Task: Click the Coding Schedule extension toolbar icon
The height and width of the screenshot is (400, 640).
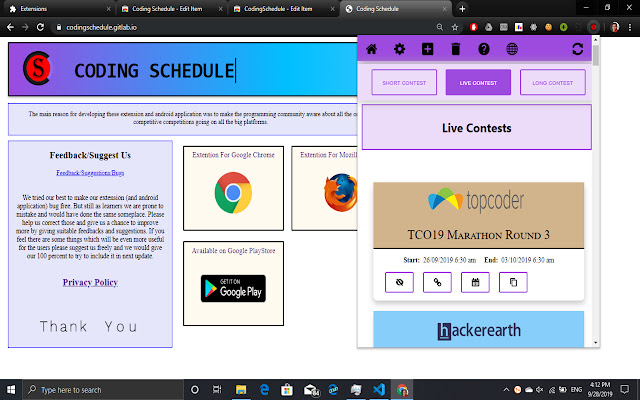Action: pyautogui.click(x=593, y=27)
